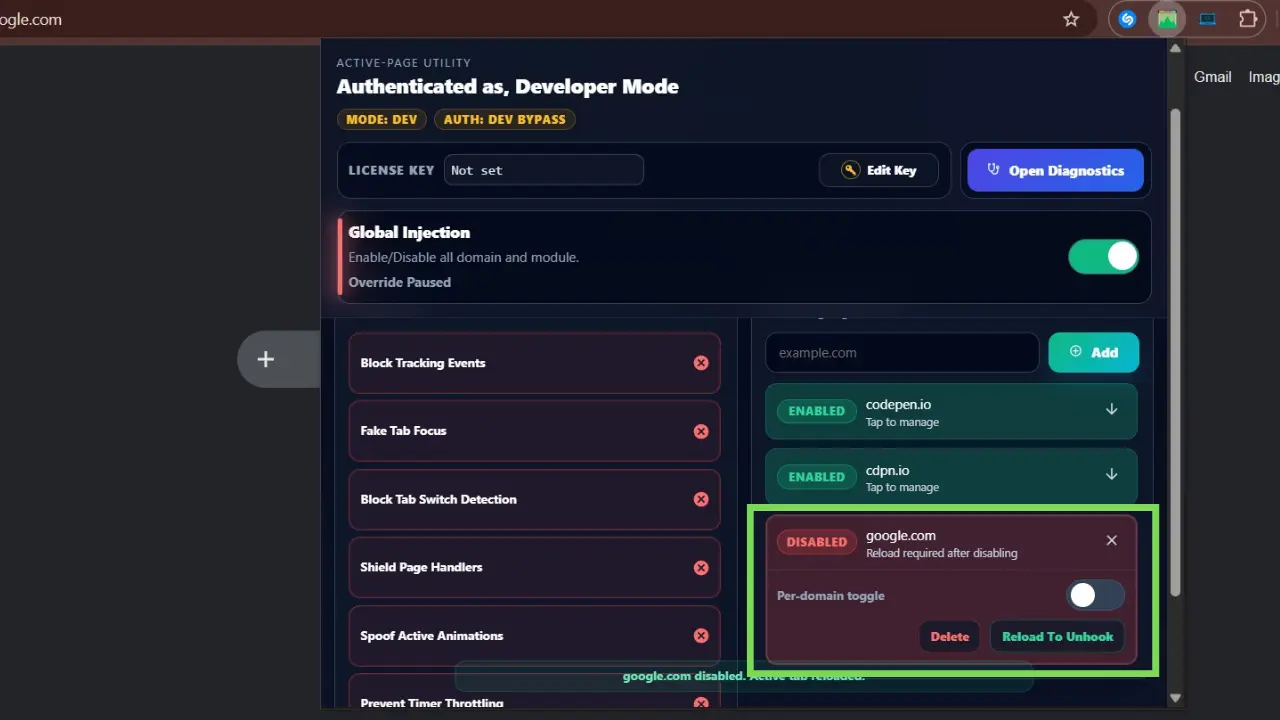Click the red X on Fake Tab Focus
1280x720 pixels.
701,431
